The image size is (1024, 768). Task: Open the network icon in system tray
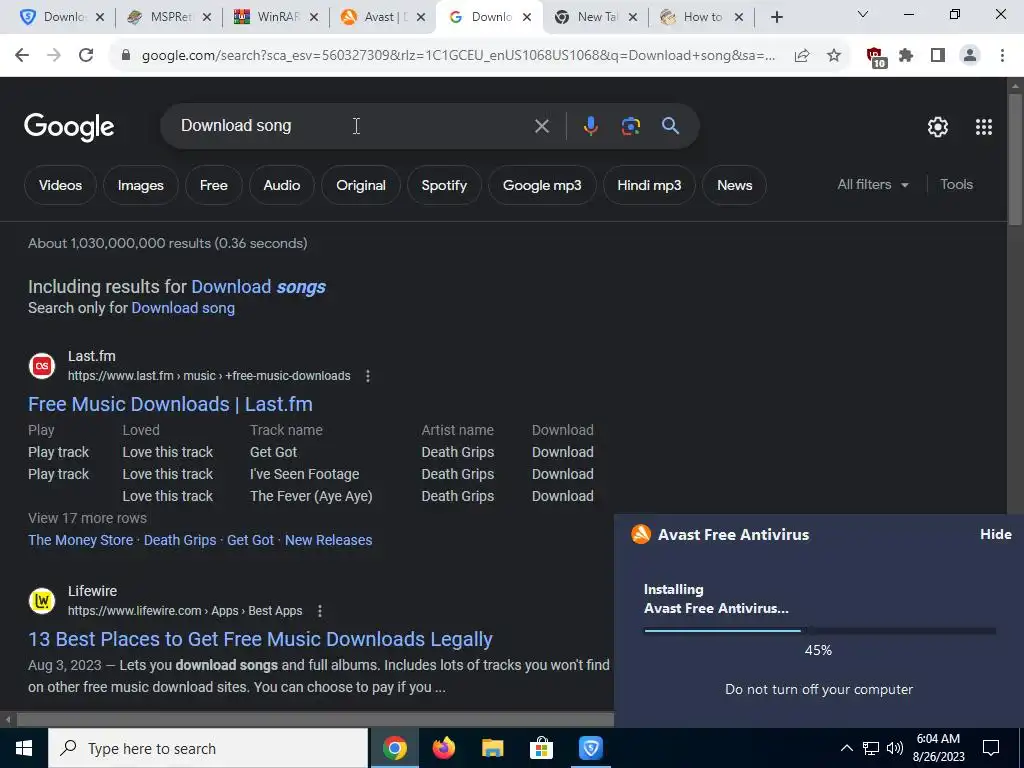tap(871, 748)
